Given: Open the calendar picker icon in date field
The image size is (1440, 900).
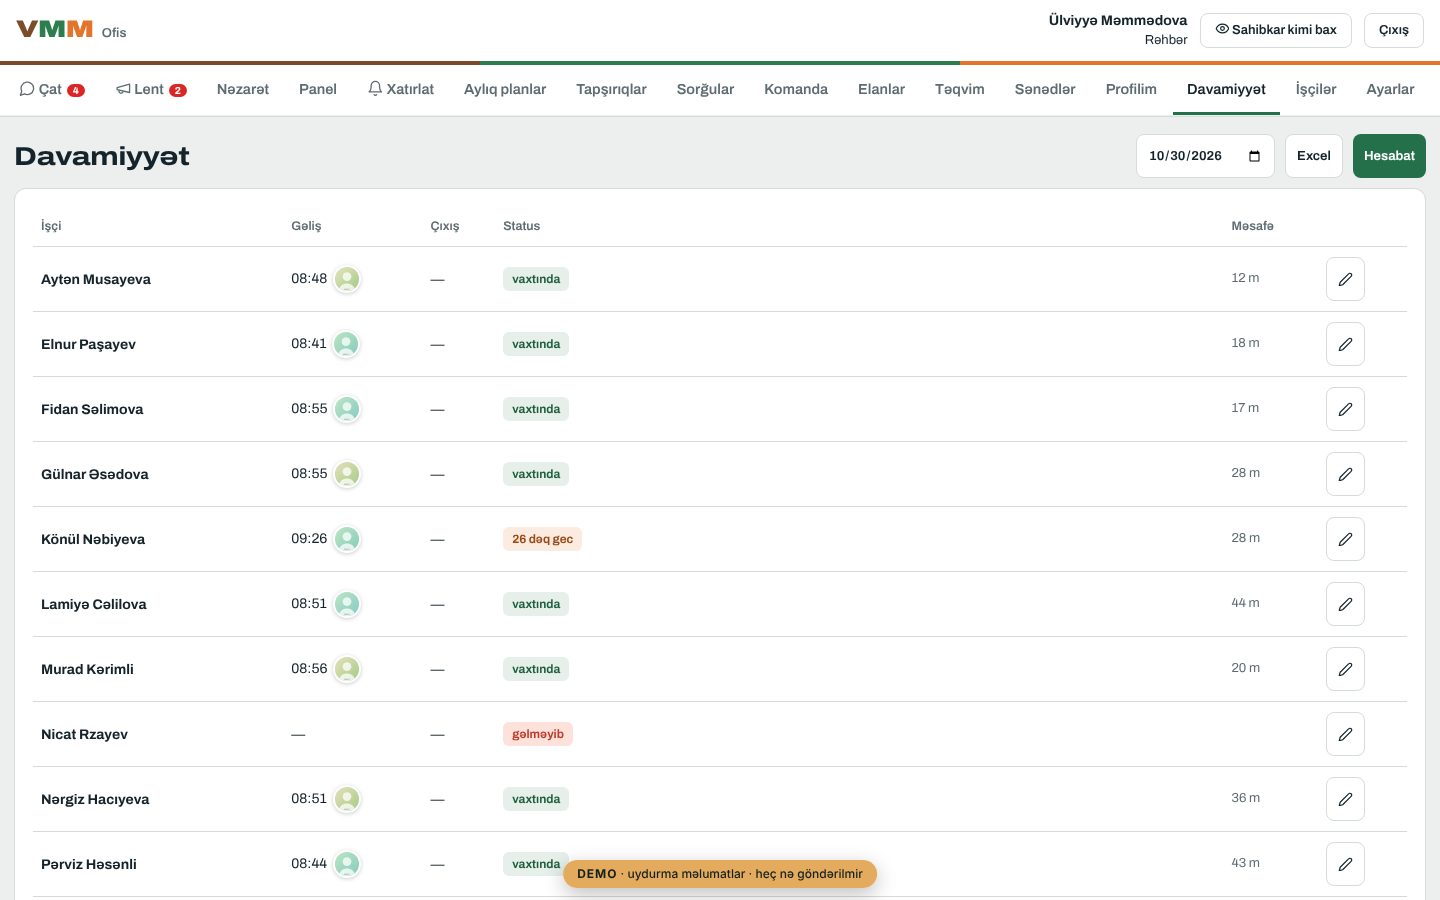Looking at the screenshot, I should 1254,156.
